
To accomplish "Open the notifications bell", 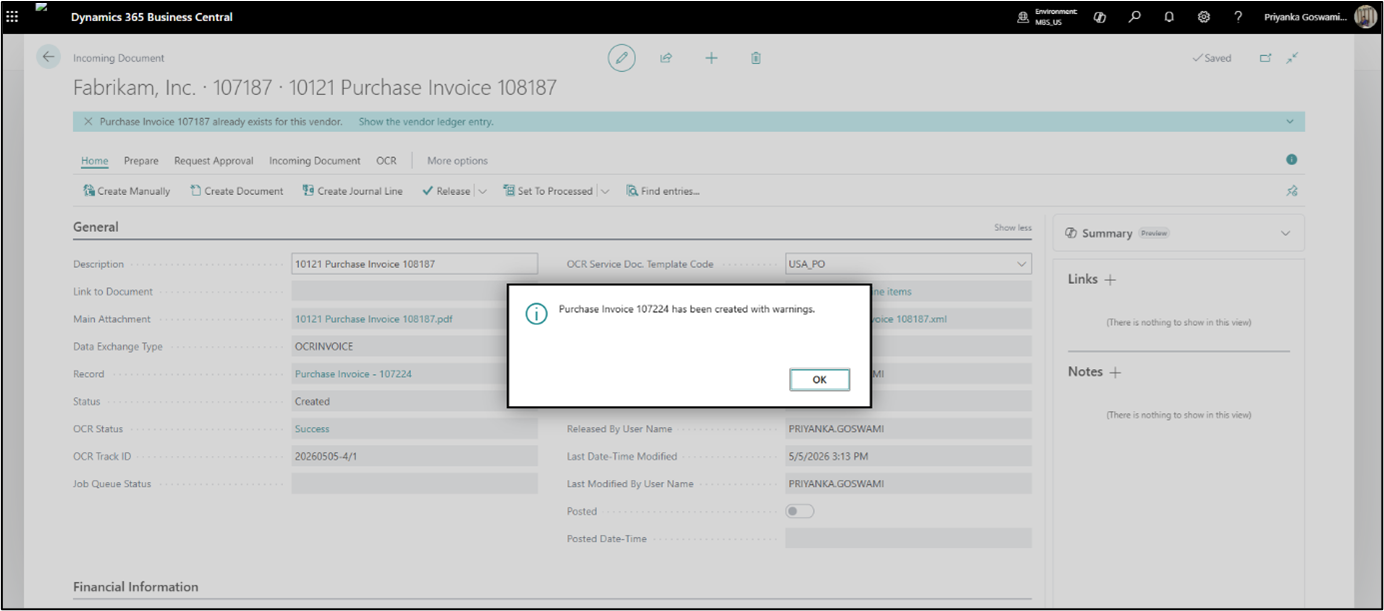I will (1169, 17).
